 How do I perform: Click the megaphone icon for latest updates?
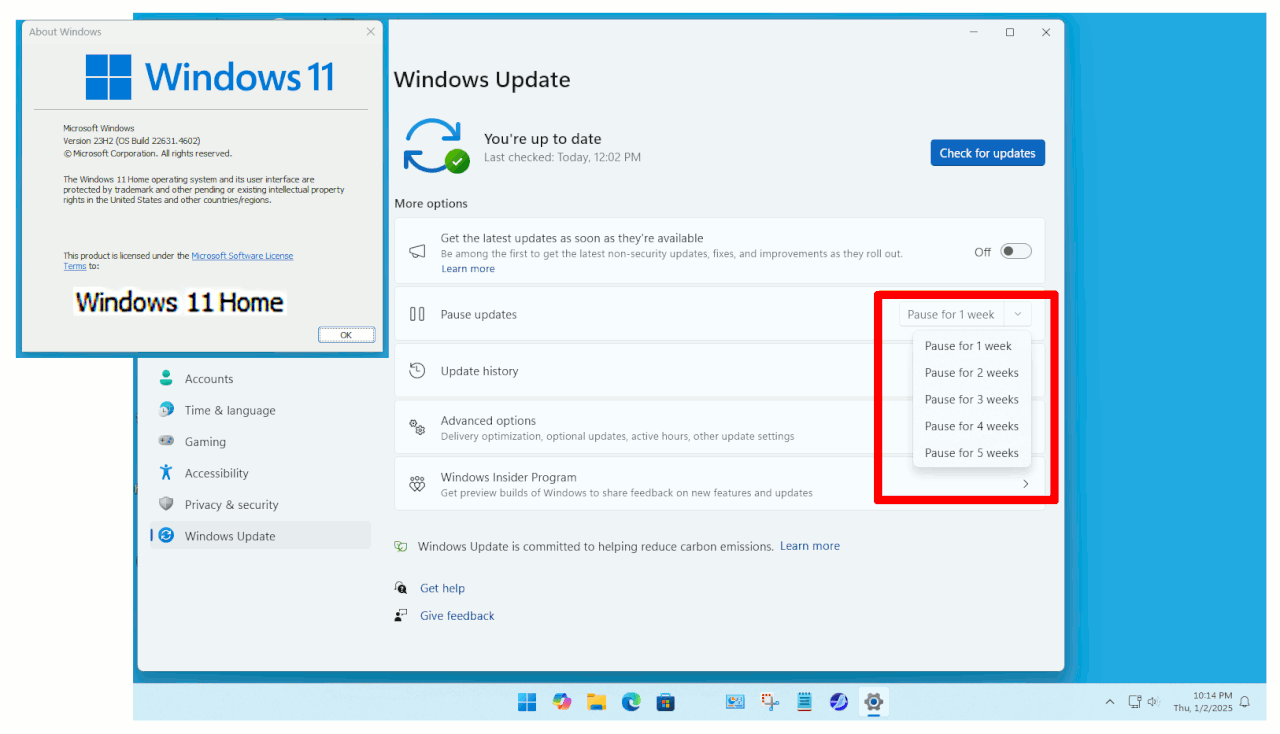click(417, 252)
